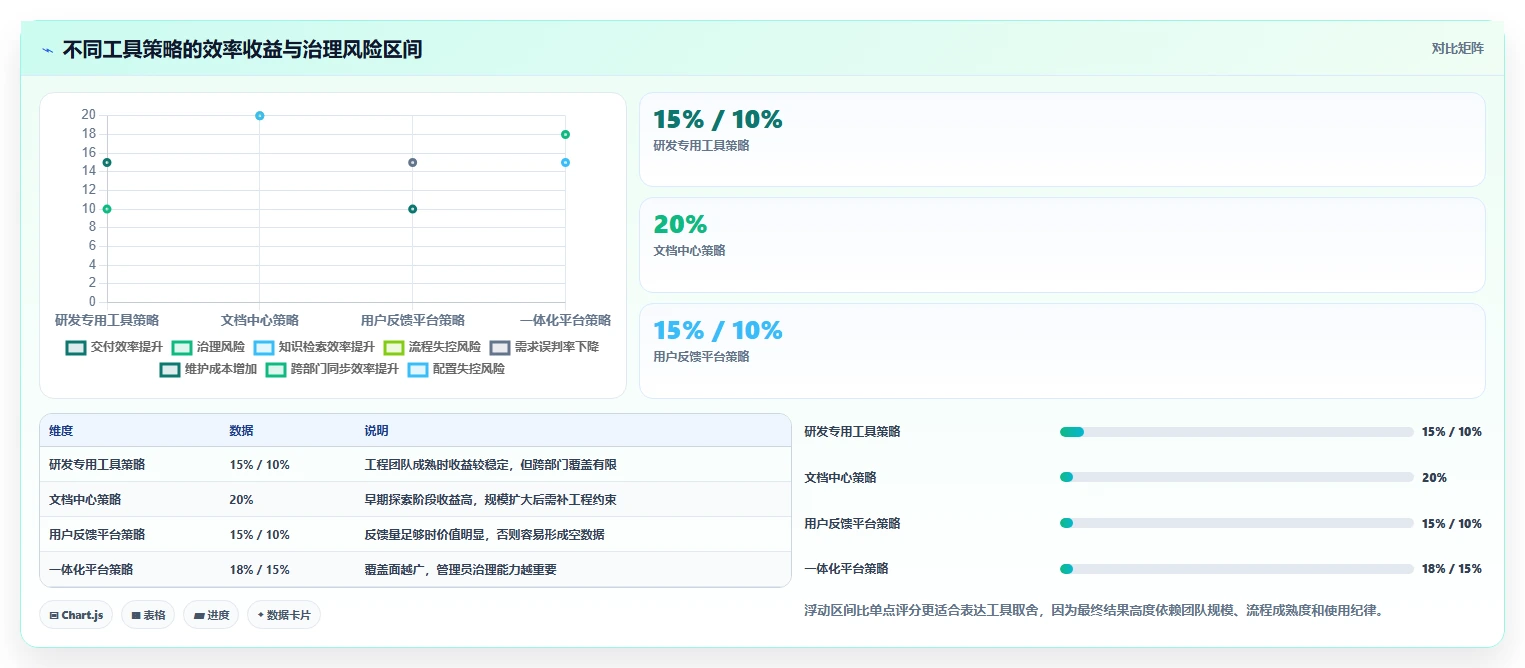The height and width of the screenshot is (668, 1525).
Task: Click the 数据 table column header
Action: point(241,431)
